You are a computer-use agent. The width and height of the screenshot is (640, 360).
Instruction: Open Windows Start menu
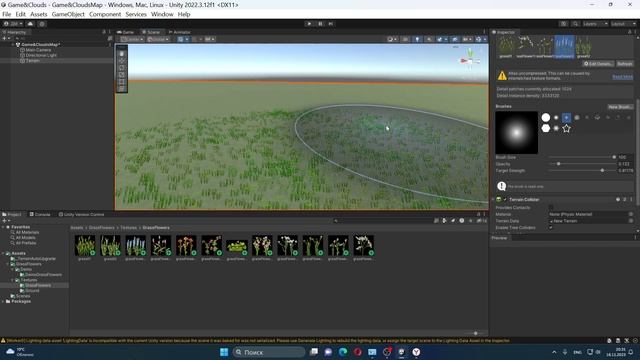(224, 352)
